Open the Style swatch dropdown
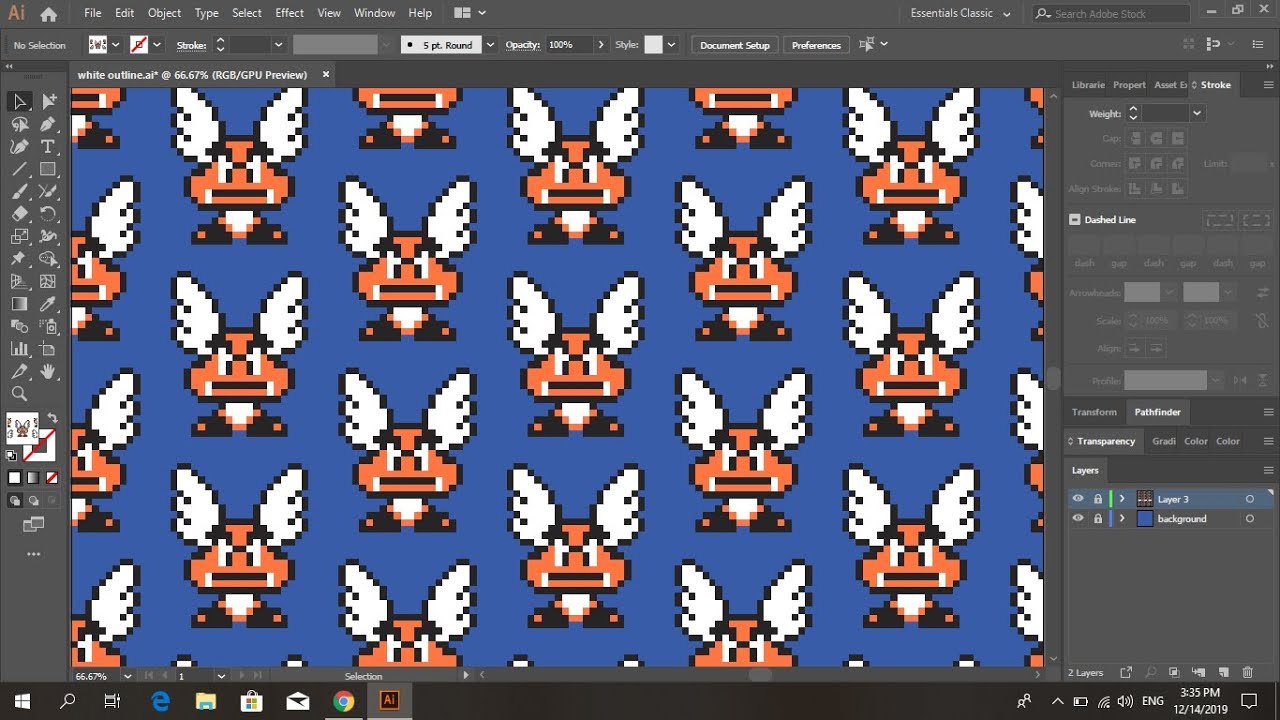Viewport: 1280px width, 720px height. point(672,45)
